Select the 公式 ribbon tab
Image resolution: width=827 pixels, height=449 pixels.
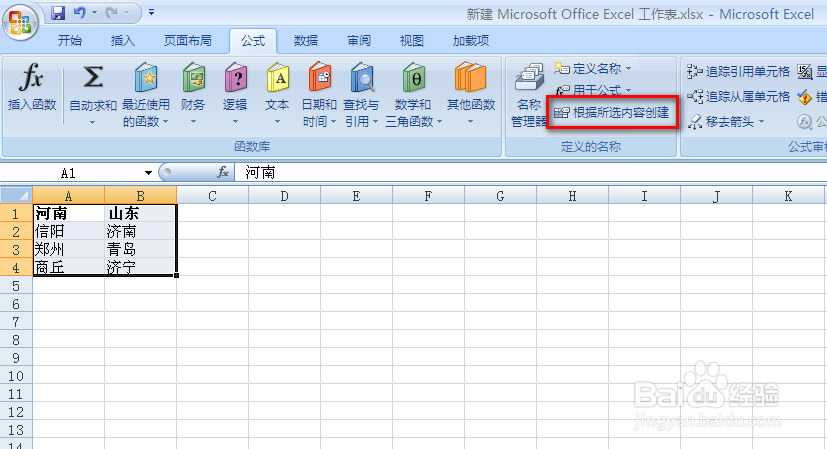click(x=253, y=41)
